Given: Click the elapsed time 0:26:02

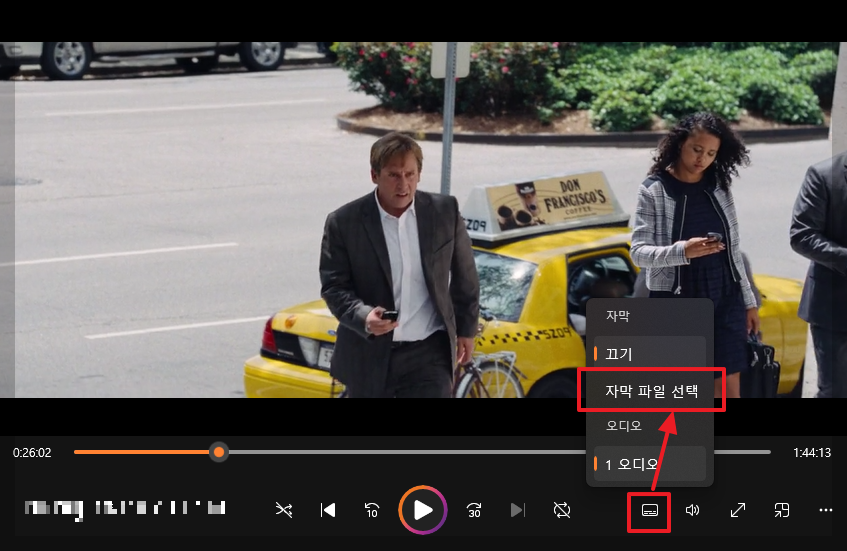Looking at the screenshot, I should [x=32, y=453].
